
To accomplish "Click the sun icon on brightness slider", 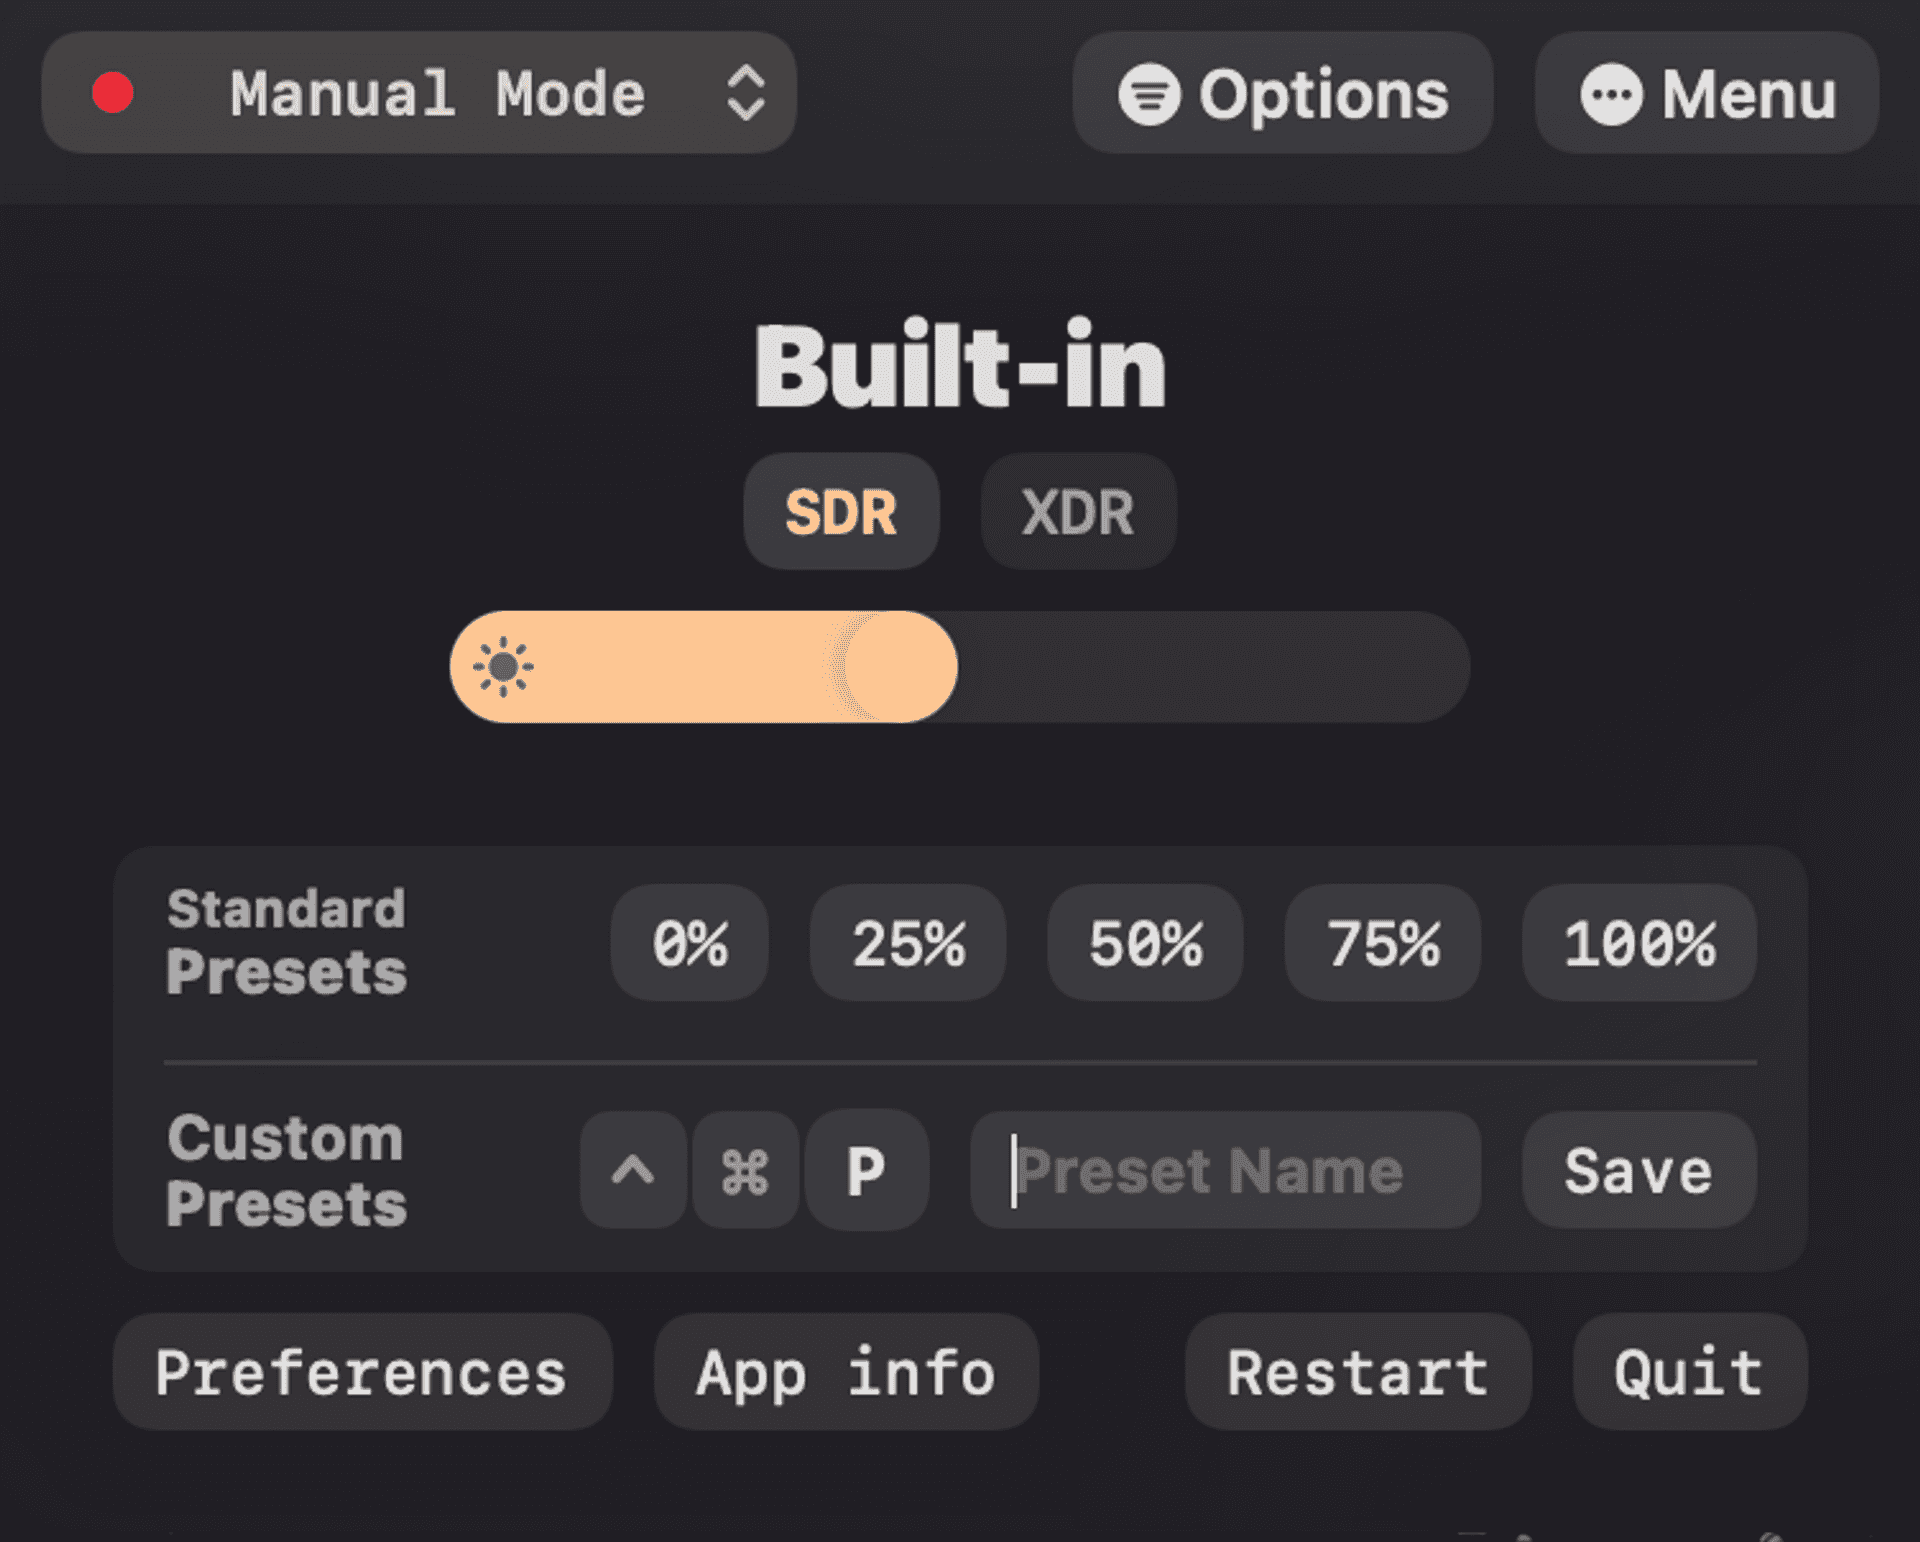I will coord(503,666).
